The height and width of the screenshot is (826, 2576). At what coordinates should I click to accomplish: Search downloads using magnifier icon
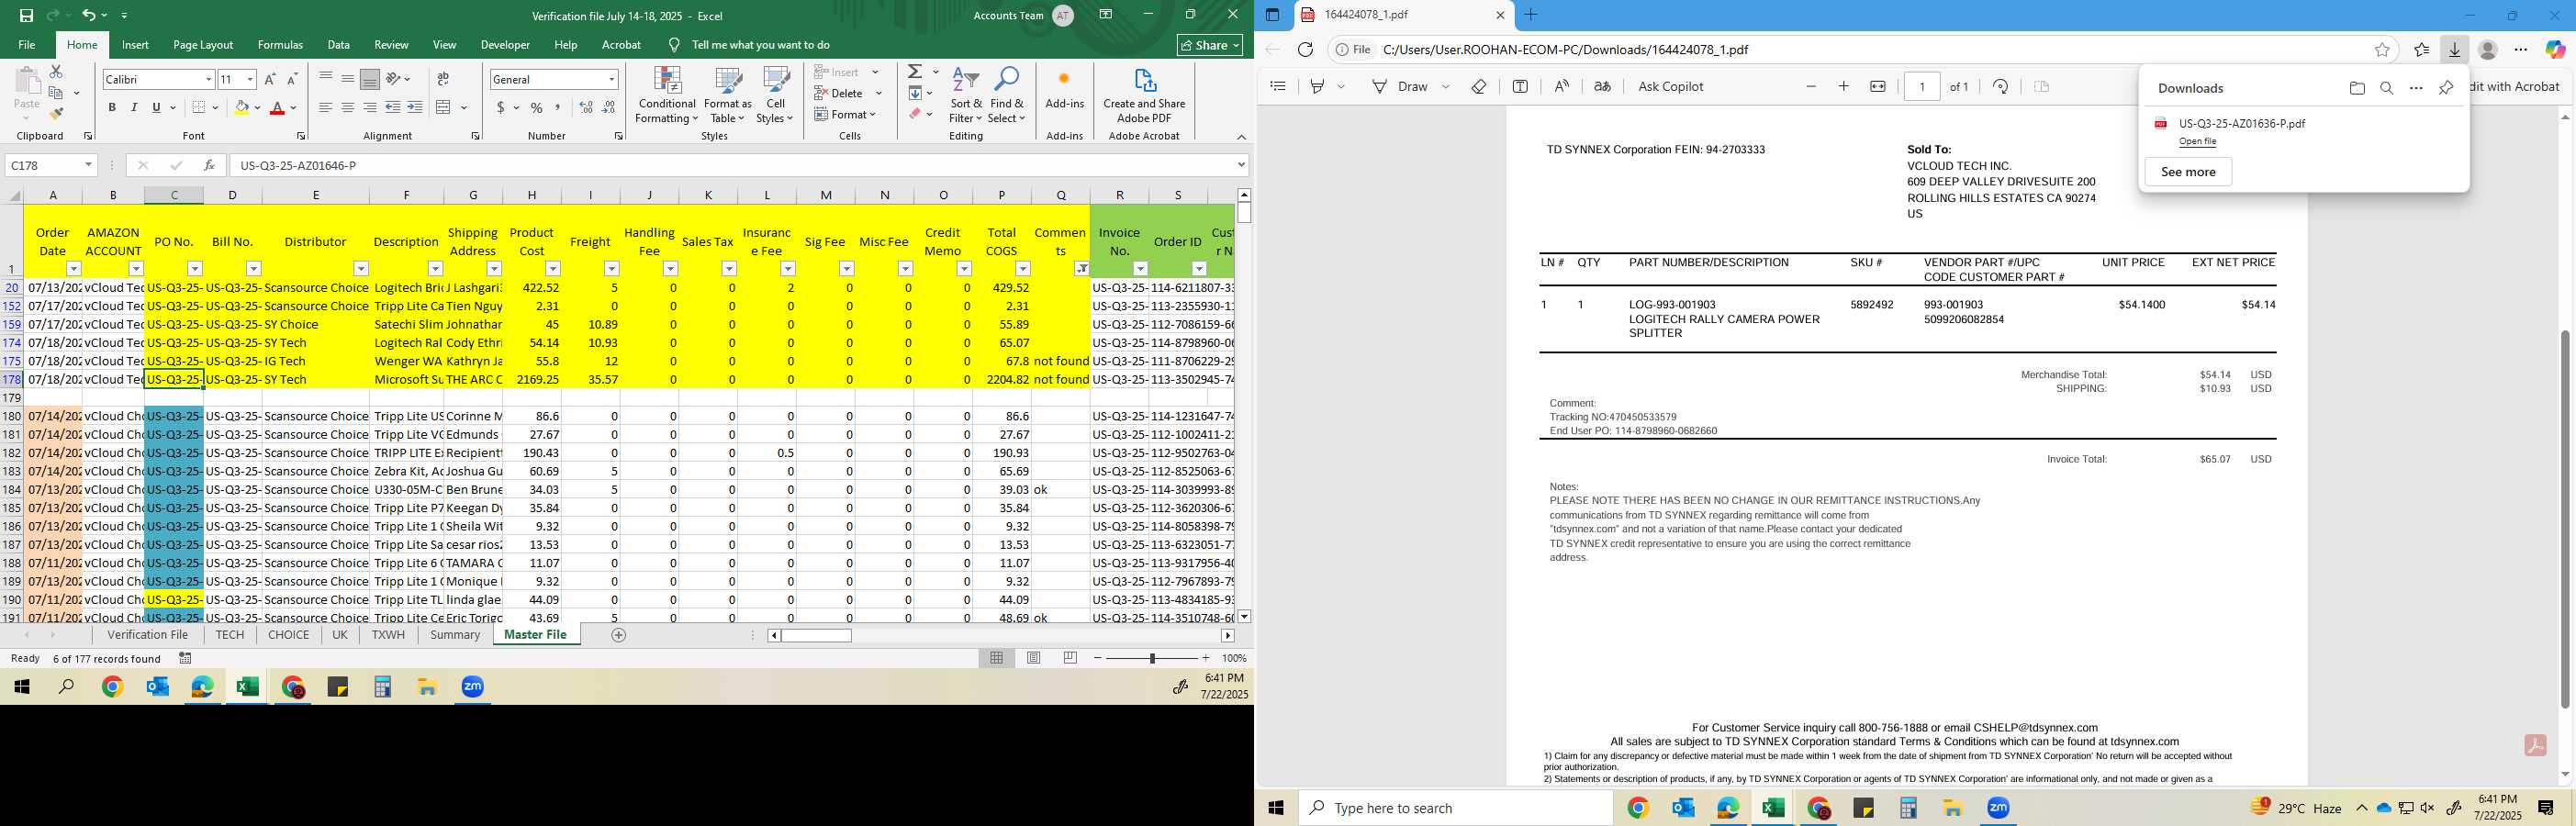[2387, 88]
